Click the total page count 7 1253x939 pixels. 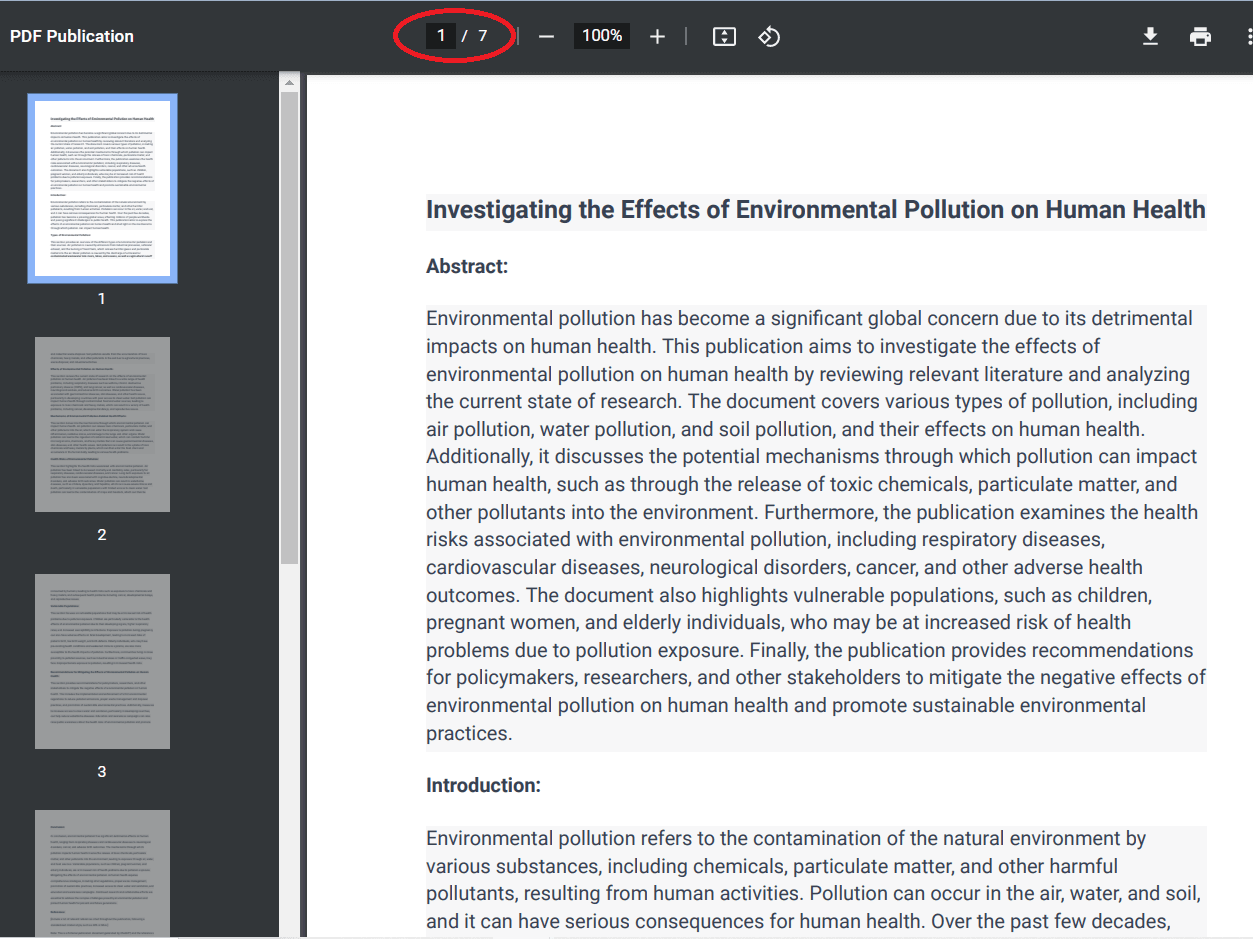point(482,36)
